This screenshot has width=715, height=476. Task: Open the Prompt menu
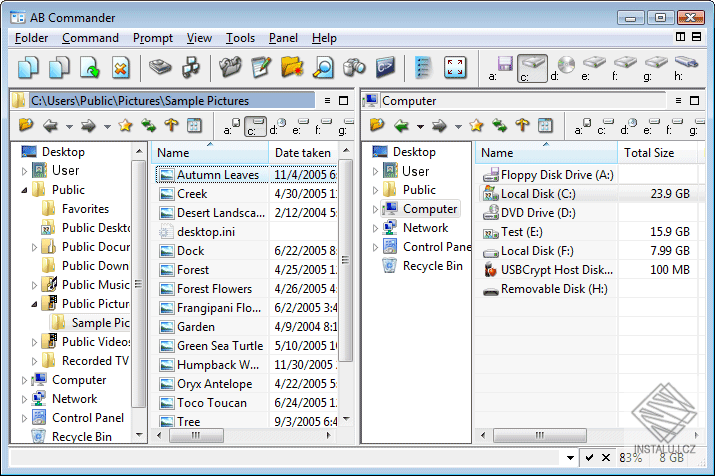153,38
